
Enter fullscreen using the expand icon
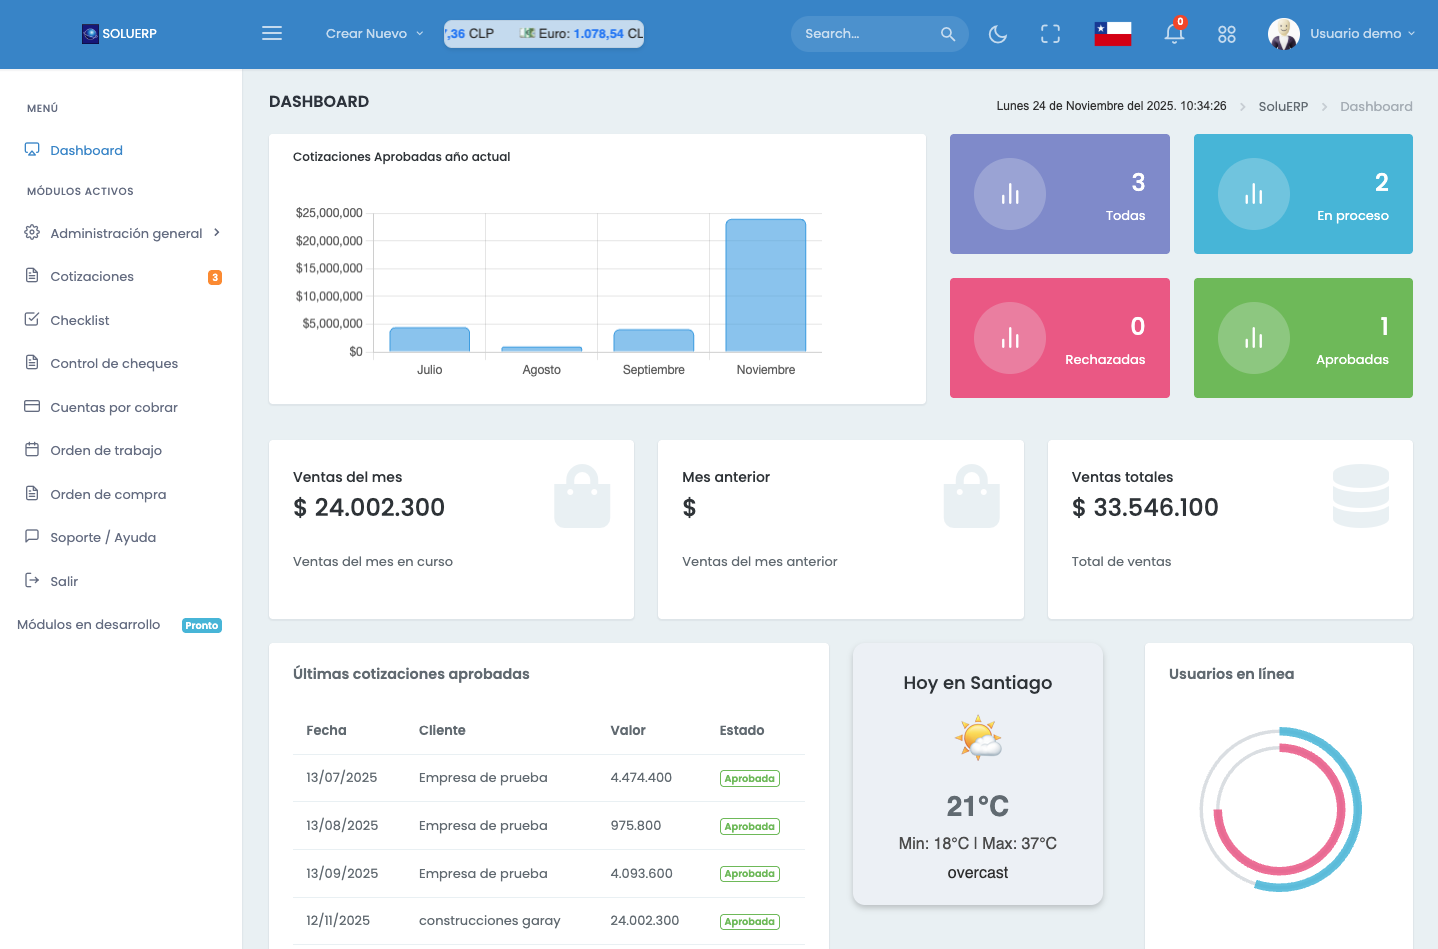(x=1050, y=33)
